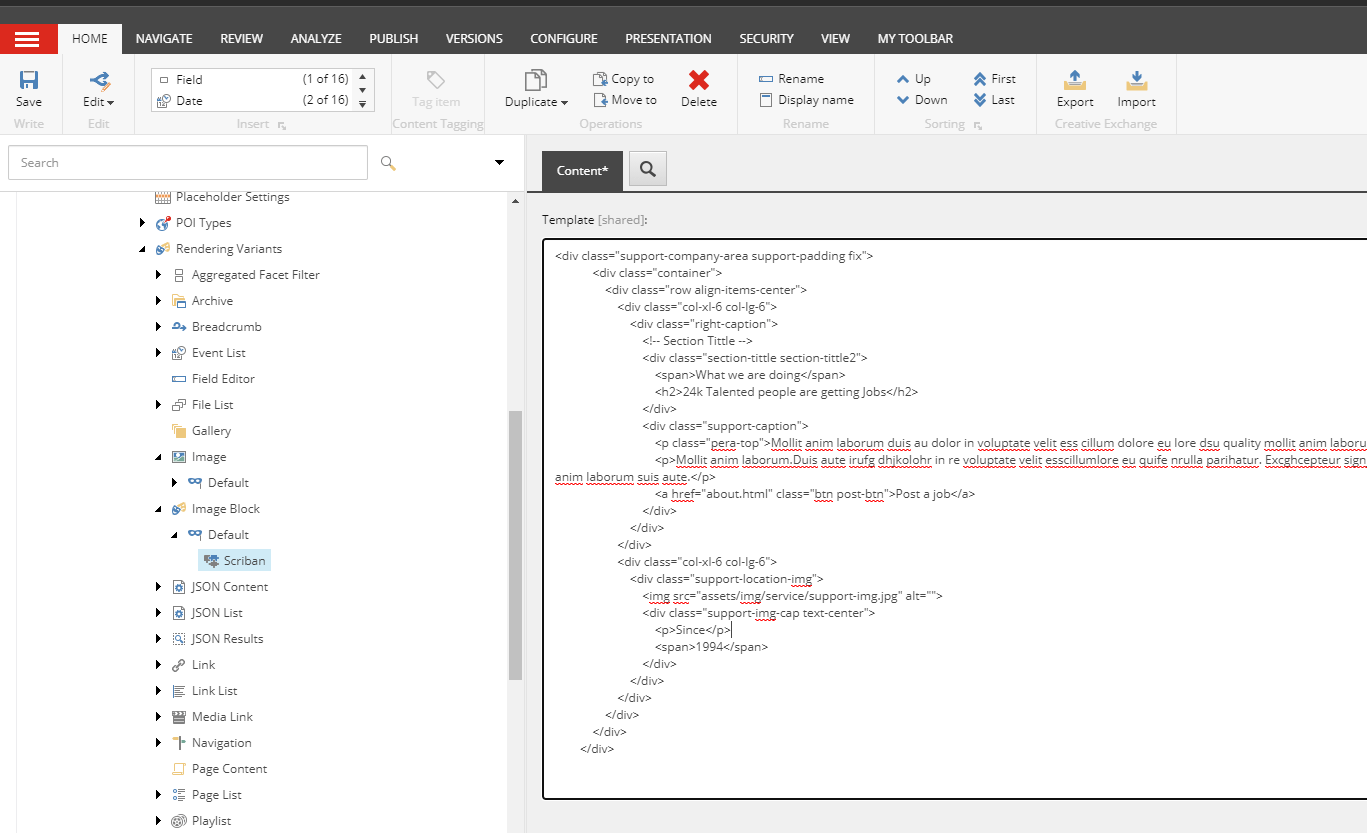Select the Move to icon
This screenshot has width=1367, height=833.
(x=625, y=99)
